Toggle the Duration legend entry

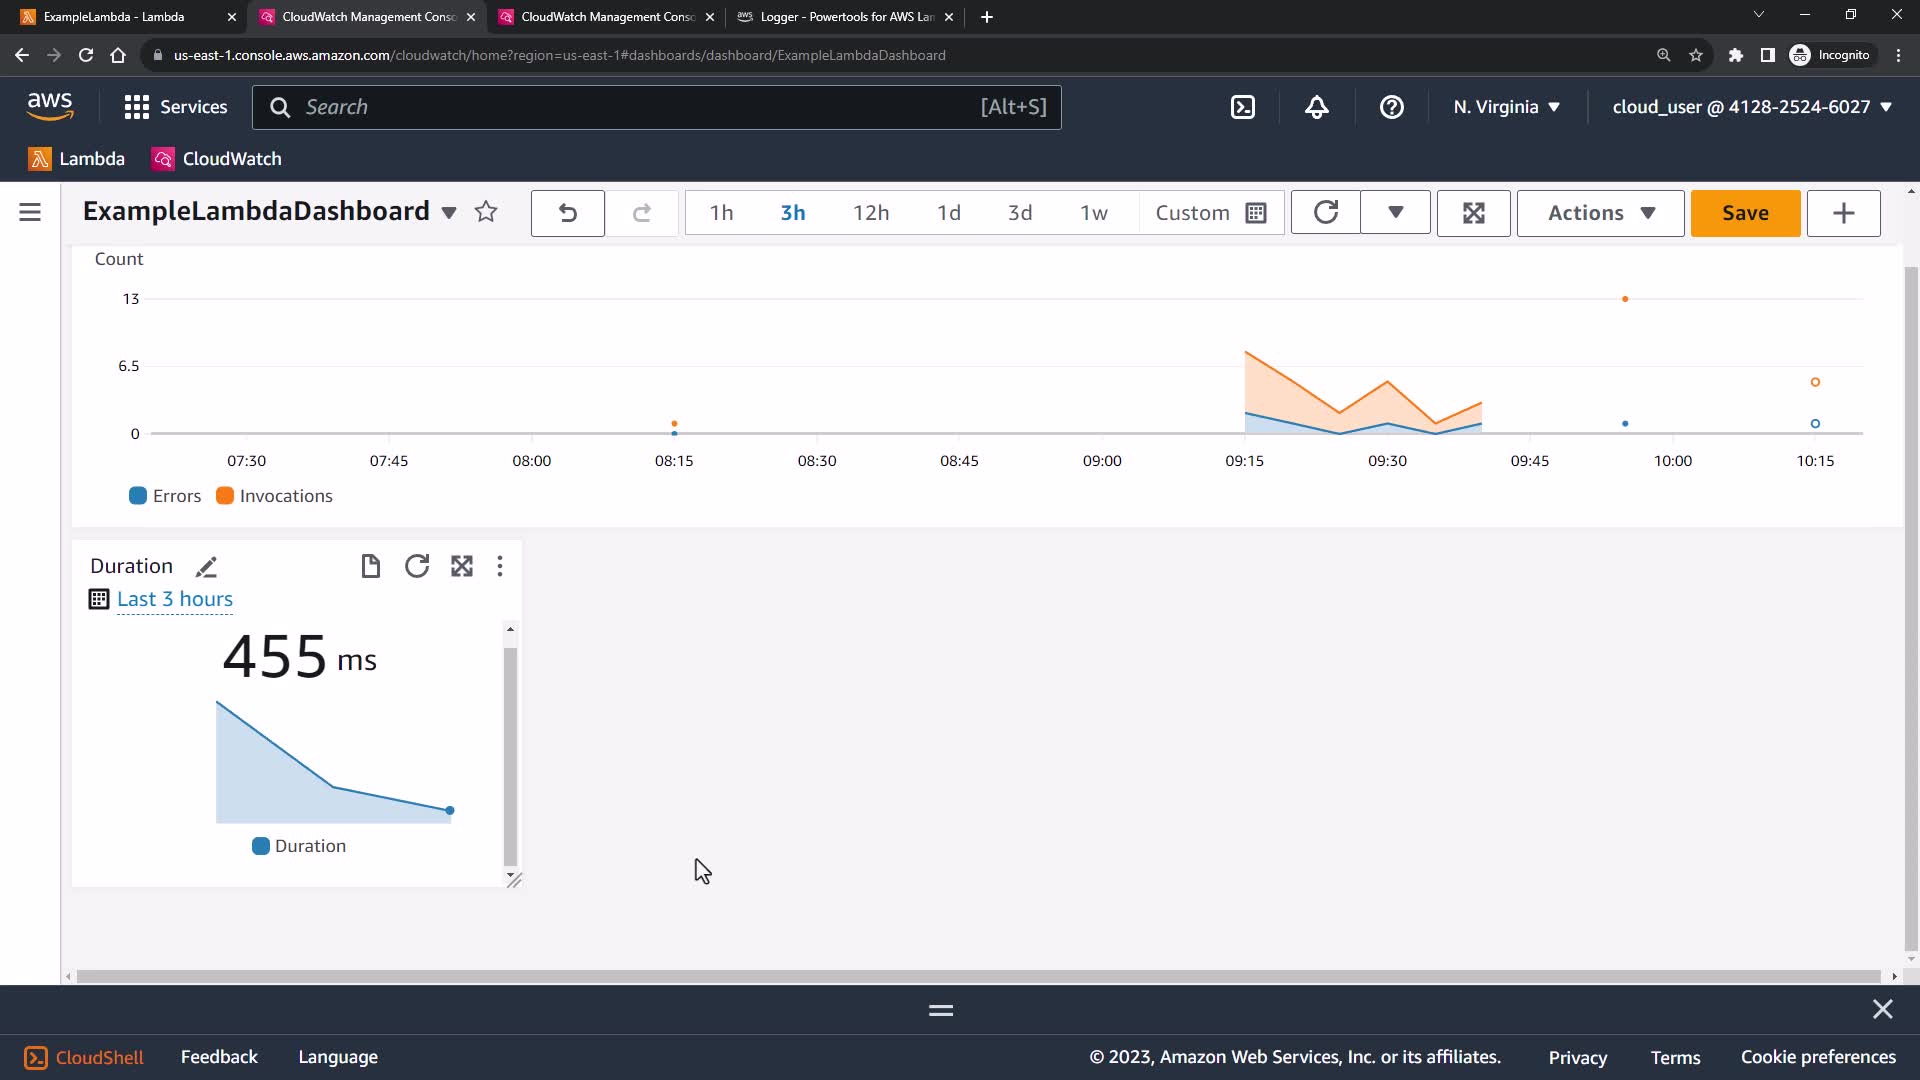pyautogui.click(x=299, y=846)
